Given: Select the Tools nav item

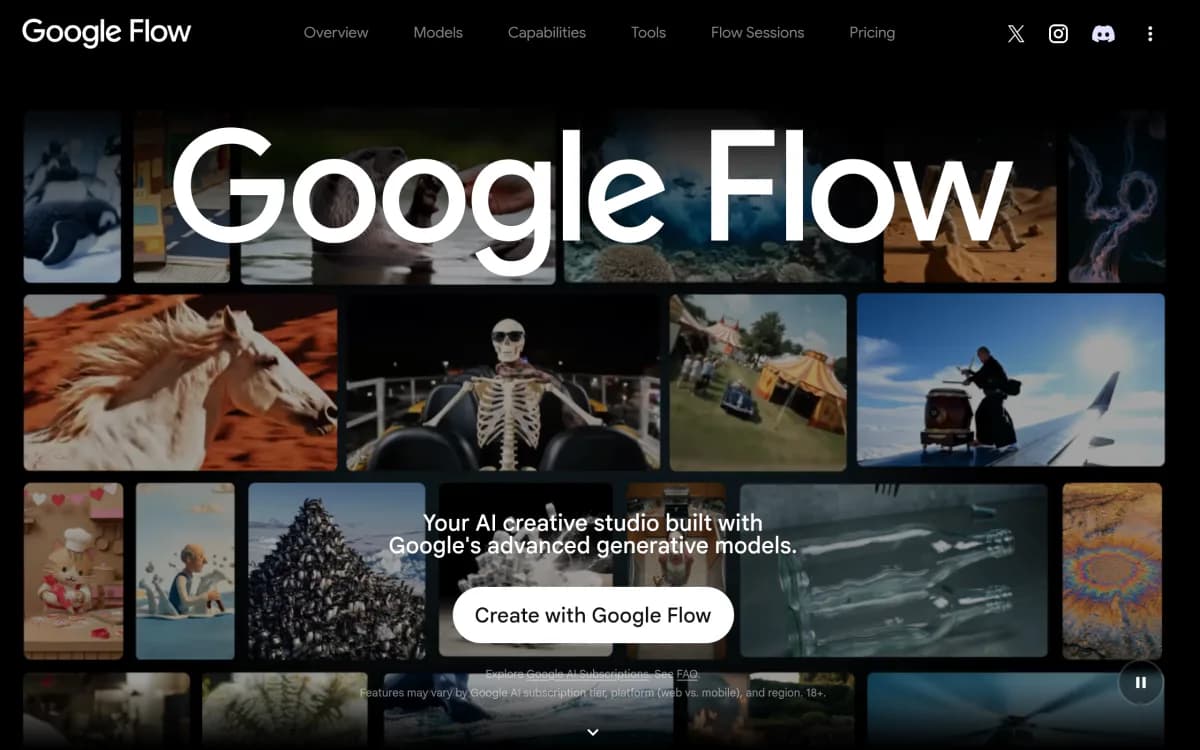Looking at the screenshot, I should pyautogui.click(x=648, y=33).
